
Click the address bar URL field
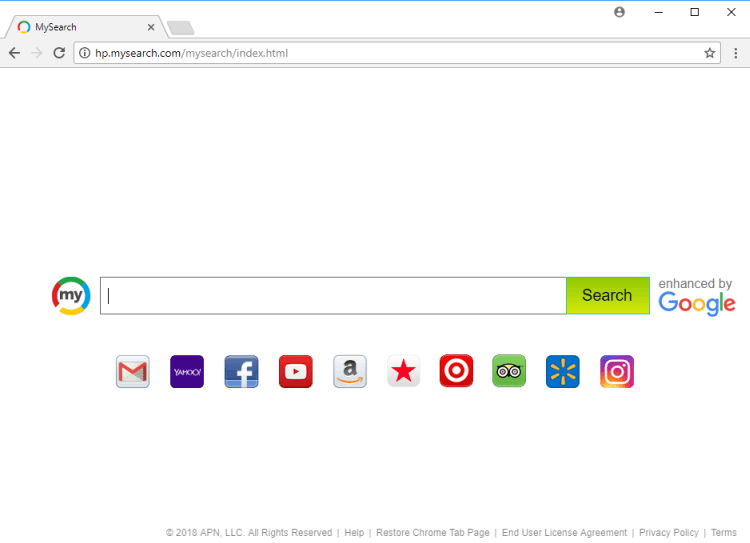[x=397, y=53]
